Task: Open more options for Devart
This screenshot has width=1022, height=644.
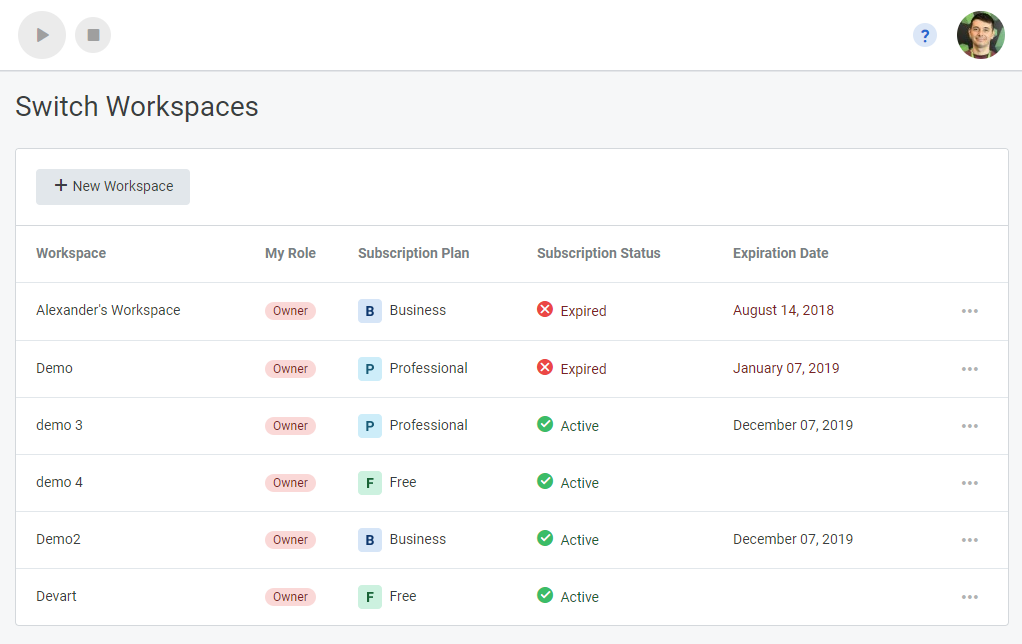Action: pyautogui.click(x=969, y=597)
